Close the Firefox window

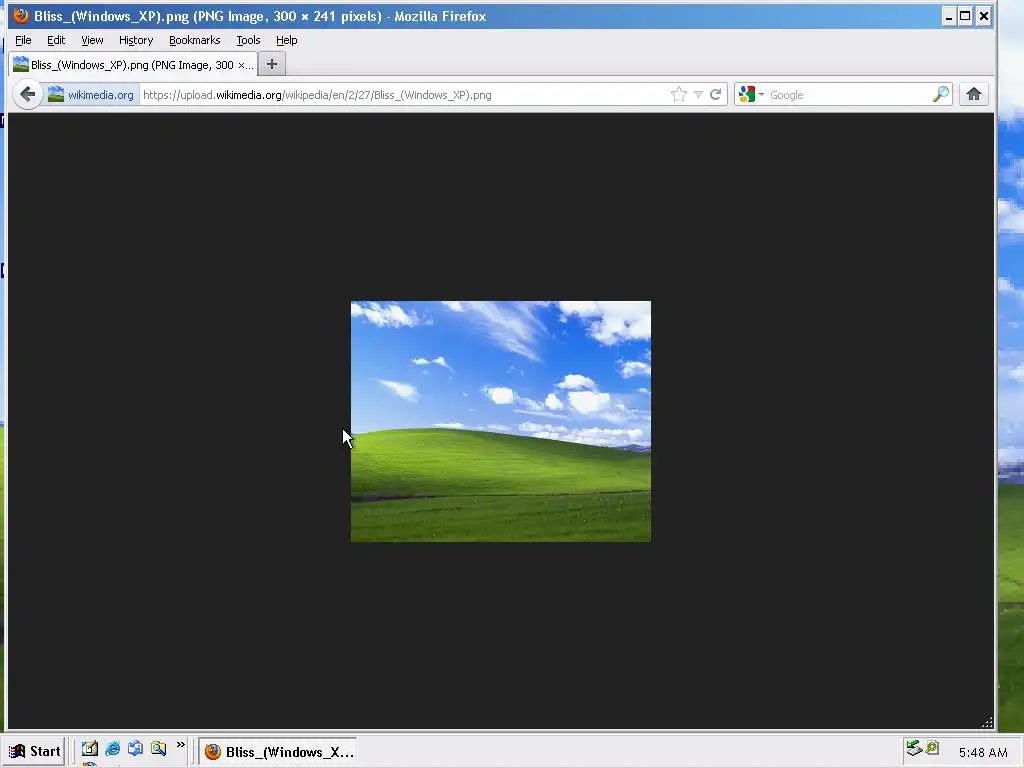click(984, 16)
